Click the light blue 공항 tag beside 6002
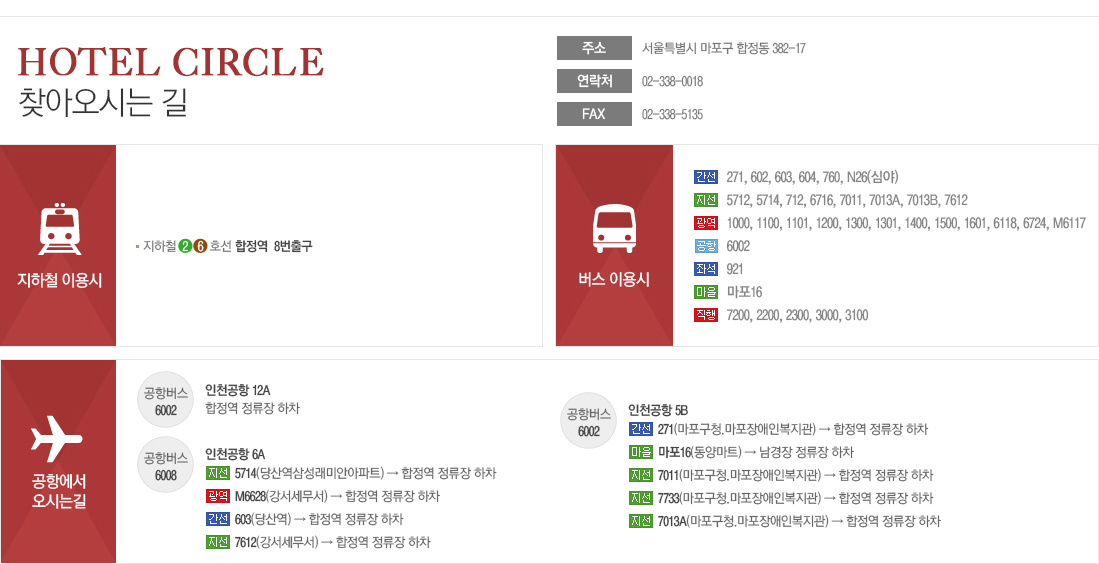Screen dimensions: 1099x564 click(x=706, y=246)
